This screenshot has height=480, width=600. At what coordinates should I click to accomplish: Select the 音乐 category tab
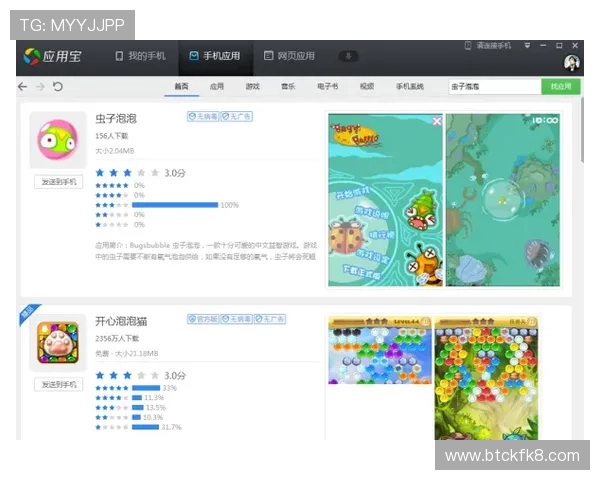(288, 87)
